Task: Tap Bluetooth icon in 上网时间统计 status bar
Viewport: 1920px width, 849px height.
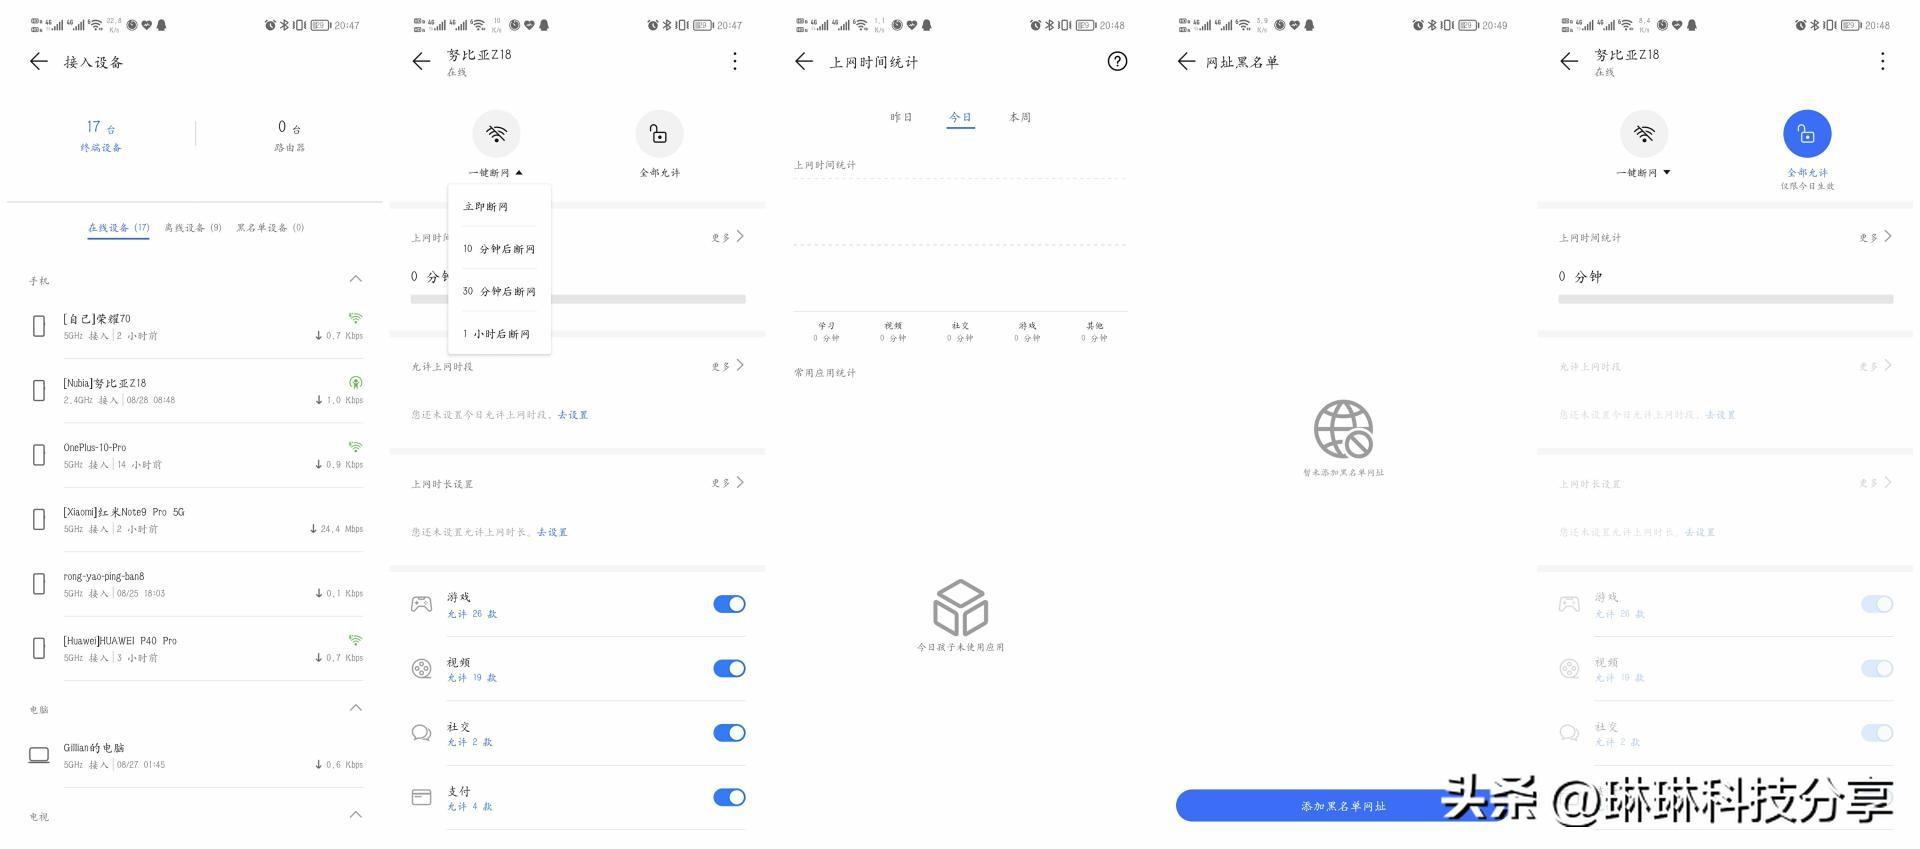Action: click(x=1050, y=25)
